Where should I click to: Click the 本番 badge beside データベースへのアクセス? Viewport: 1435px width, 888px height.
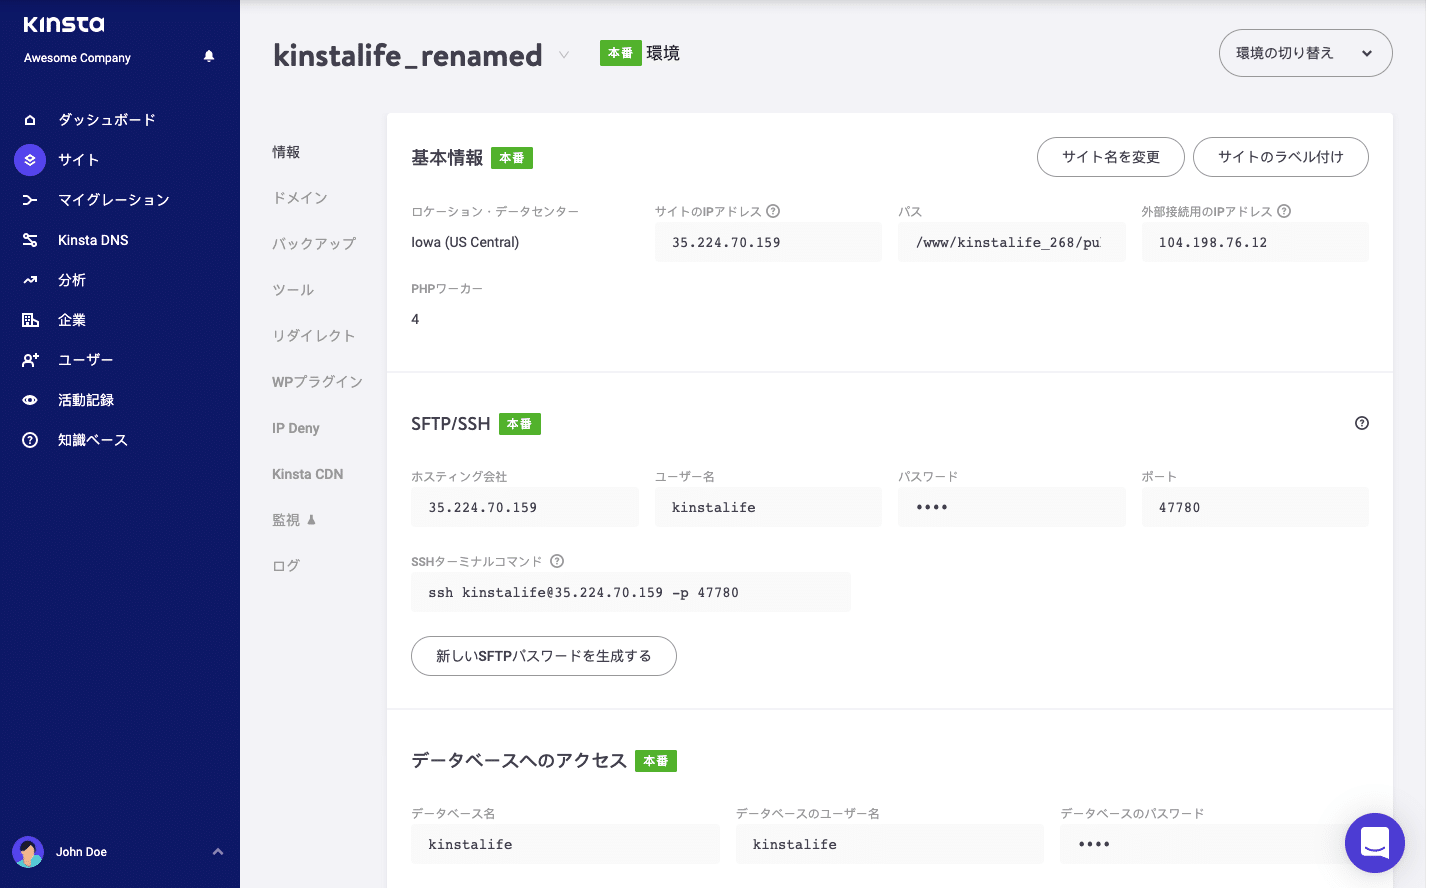coord(656,761)
